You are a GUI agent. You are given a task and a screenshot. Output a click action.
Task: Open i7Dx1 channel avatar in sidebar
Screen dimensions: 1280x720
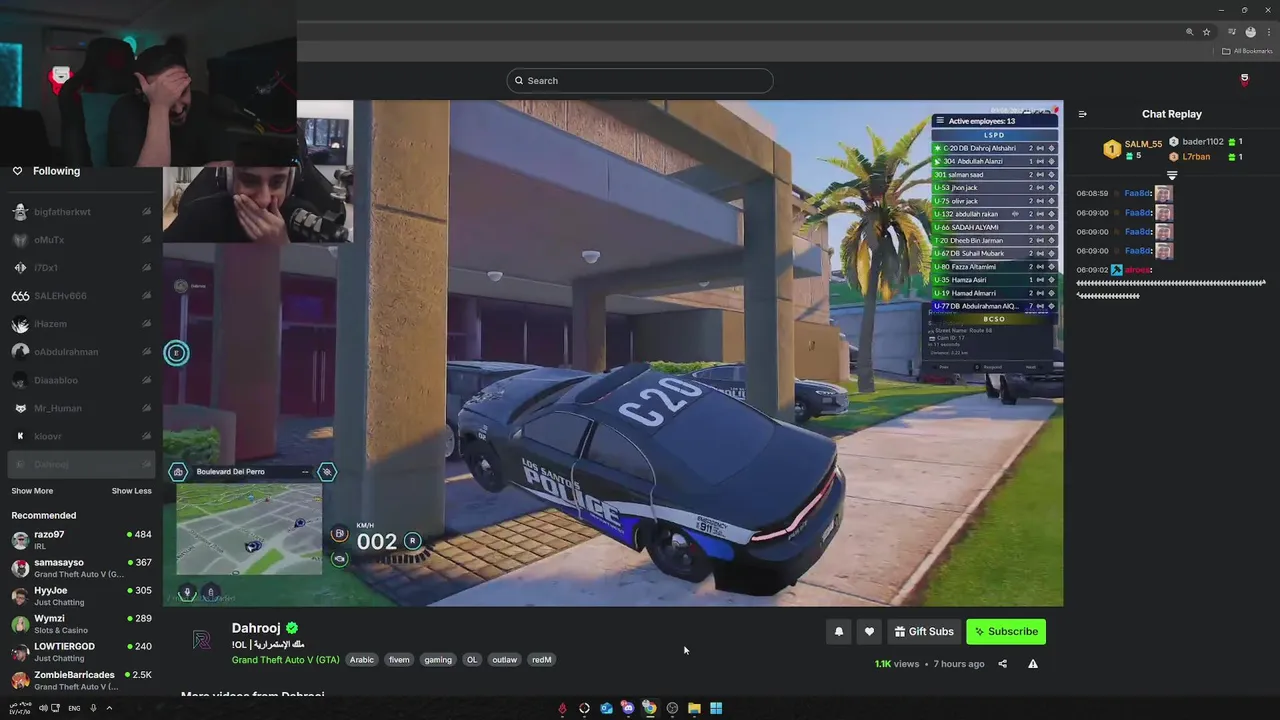(20, 268)
